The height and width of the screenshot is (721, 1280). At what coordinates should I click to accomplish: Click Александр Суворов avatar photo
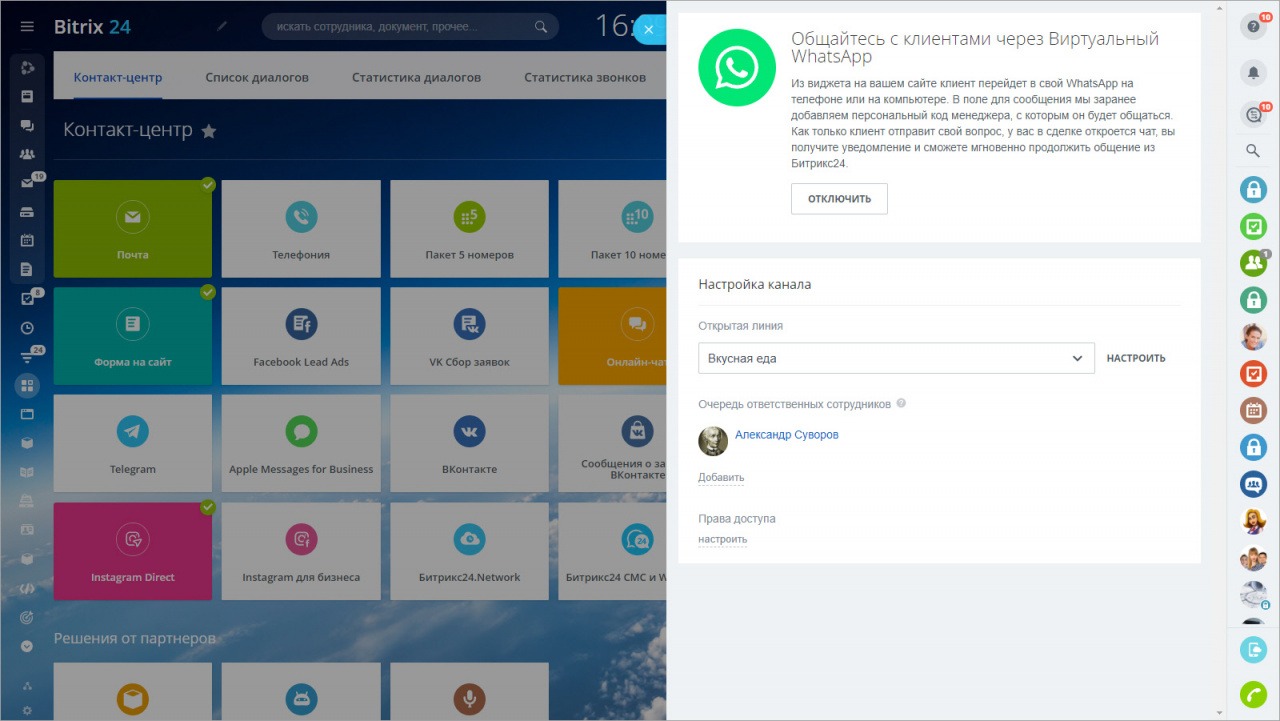[713, 441]
